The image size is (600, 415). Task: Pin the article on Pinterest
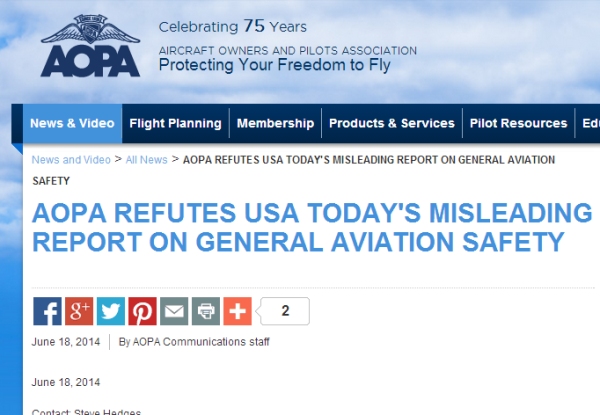coord(142,311)
